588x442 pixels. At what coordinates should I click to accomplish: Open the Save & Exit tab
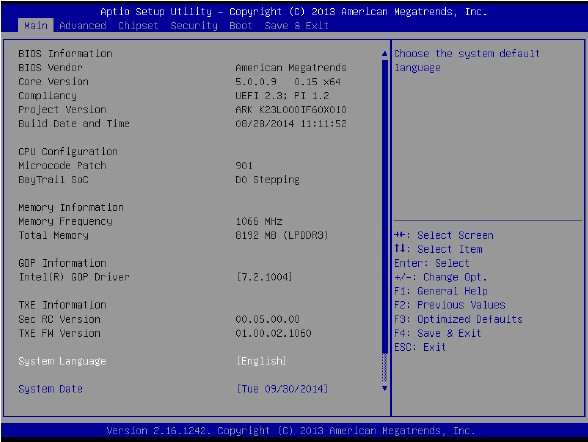coord(296,25)
